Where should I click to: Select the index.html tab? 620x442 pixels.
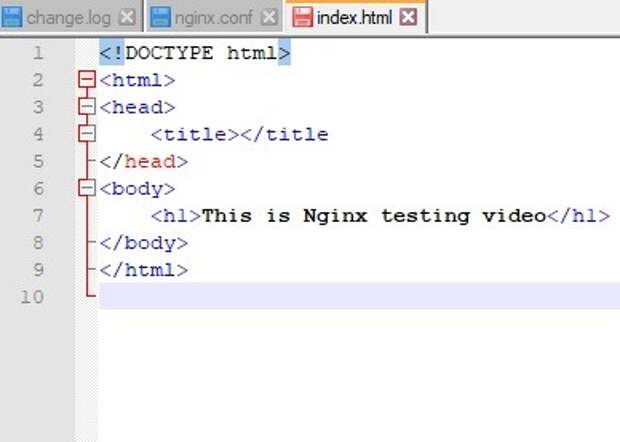pyautogui.click(x=356, y=17)
